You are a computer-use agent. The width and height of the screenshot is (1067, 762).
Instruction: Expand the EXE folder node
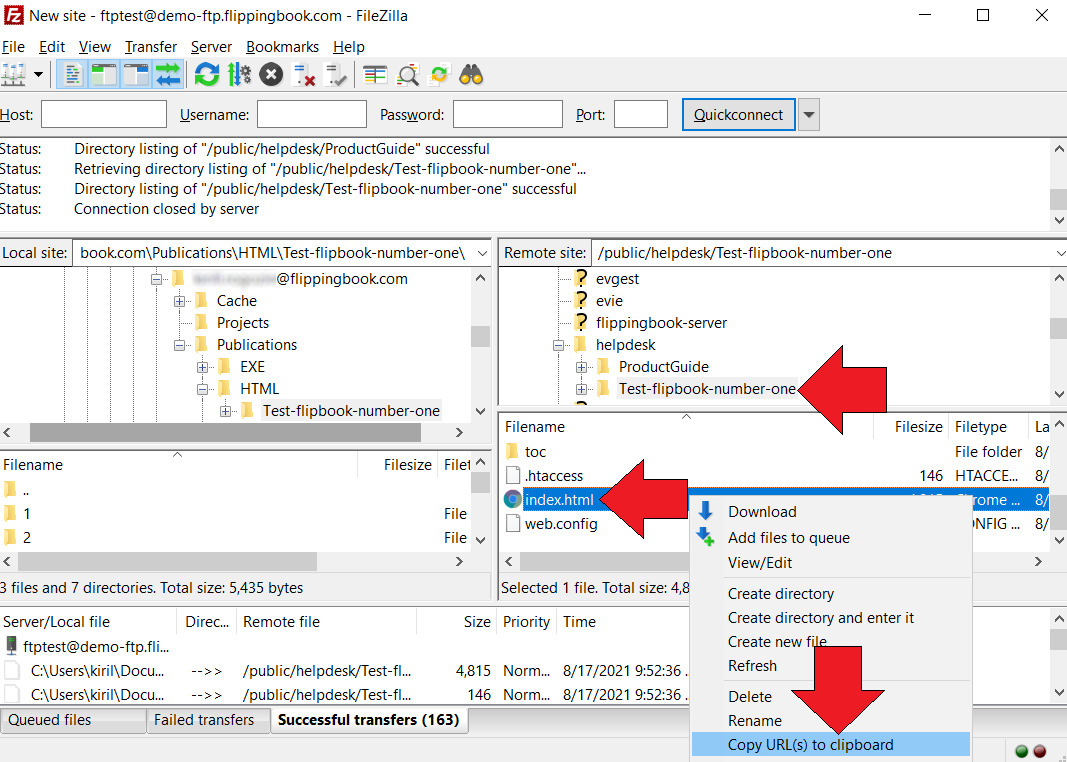click(202, 367)
